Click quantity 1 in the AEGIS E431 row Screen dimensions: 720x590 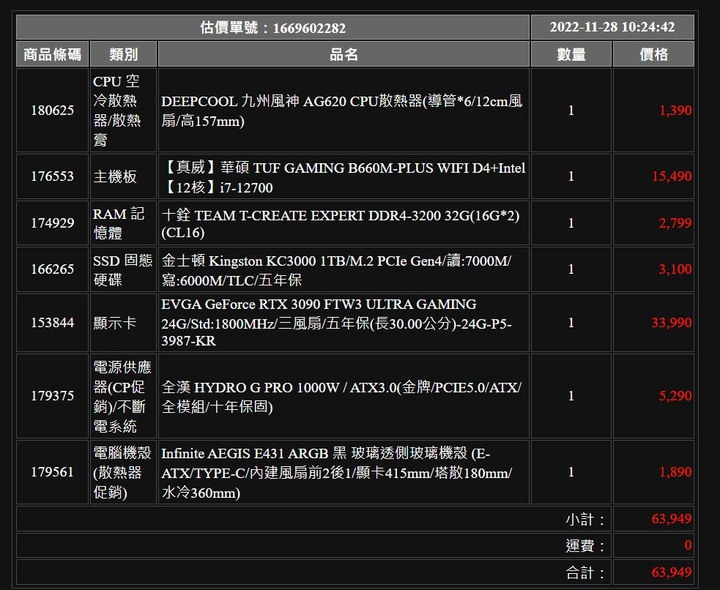(x=571, y=472)
